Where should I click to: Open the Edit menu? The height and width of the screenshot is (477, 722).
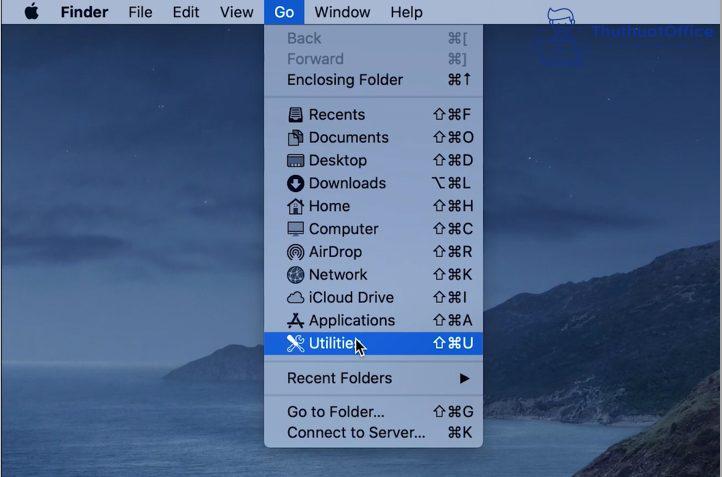coord(186,12)
